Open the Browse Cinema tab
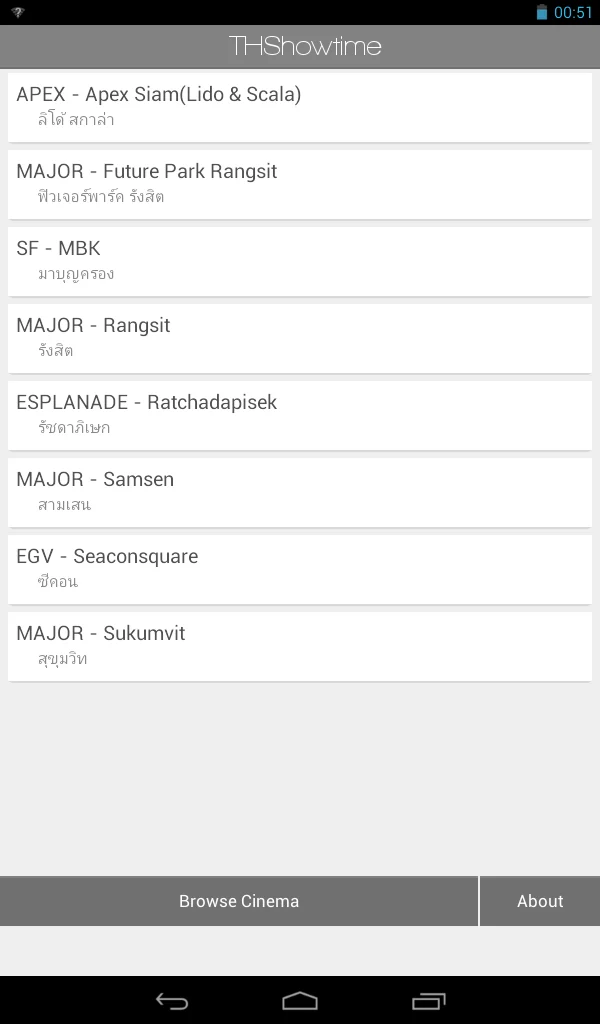 pyautogui.click(x=239, y=901)
